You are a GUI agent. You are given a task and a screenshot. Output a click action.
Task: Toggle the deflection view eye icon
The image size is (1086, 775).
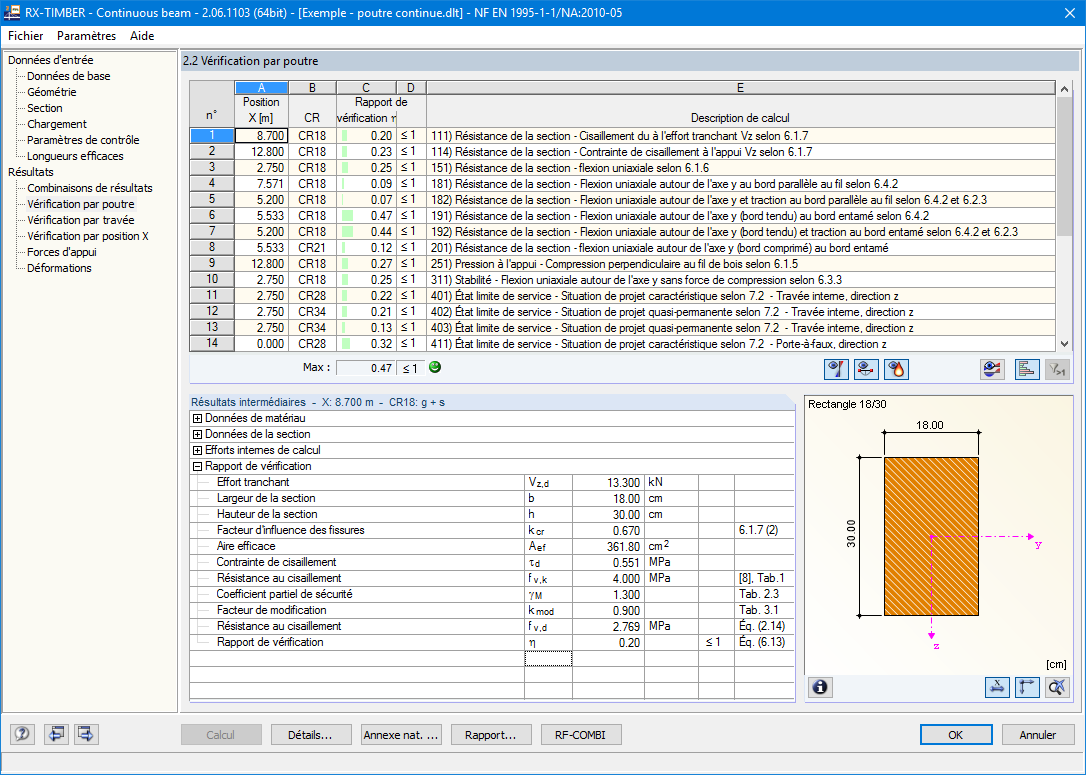click(x=866, y=369)
